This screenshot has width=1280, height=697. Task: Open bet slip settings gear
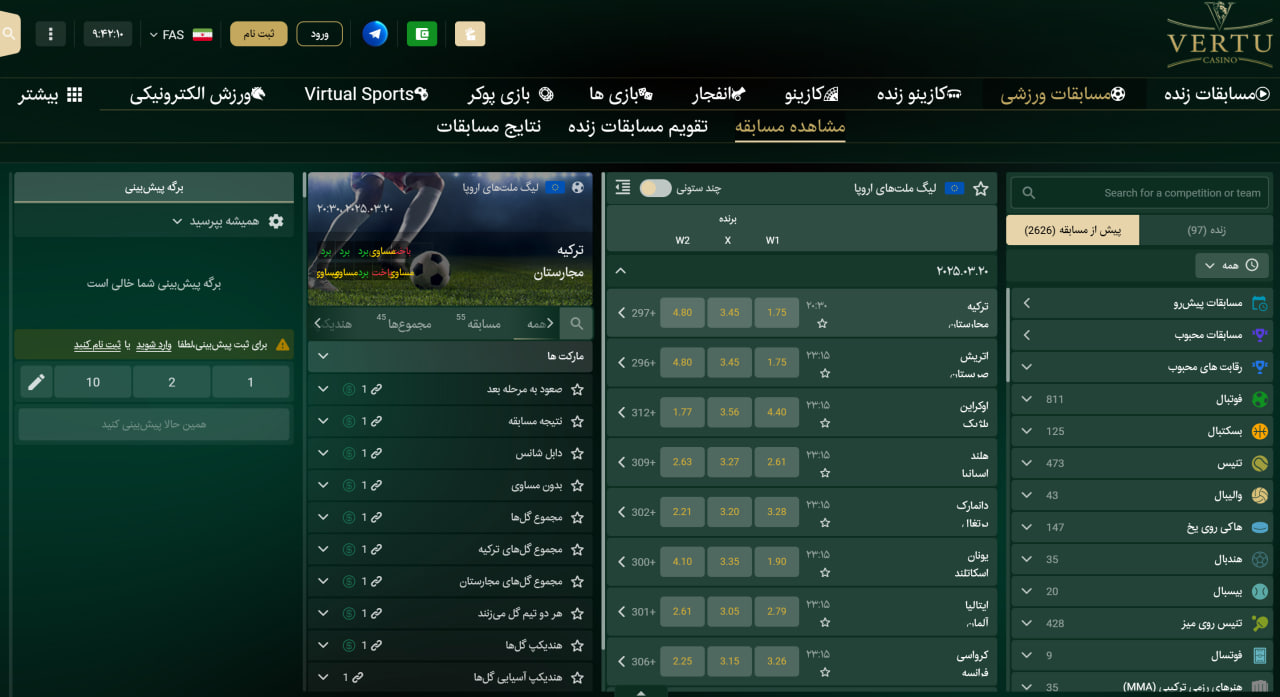click(x=276, y=221)
